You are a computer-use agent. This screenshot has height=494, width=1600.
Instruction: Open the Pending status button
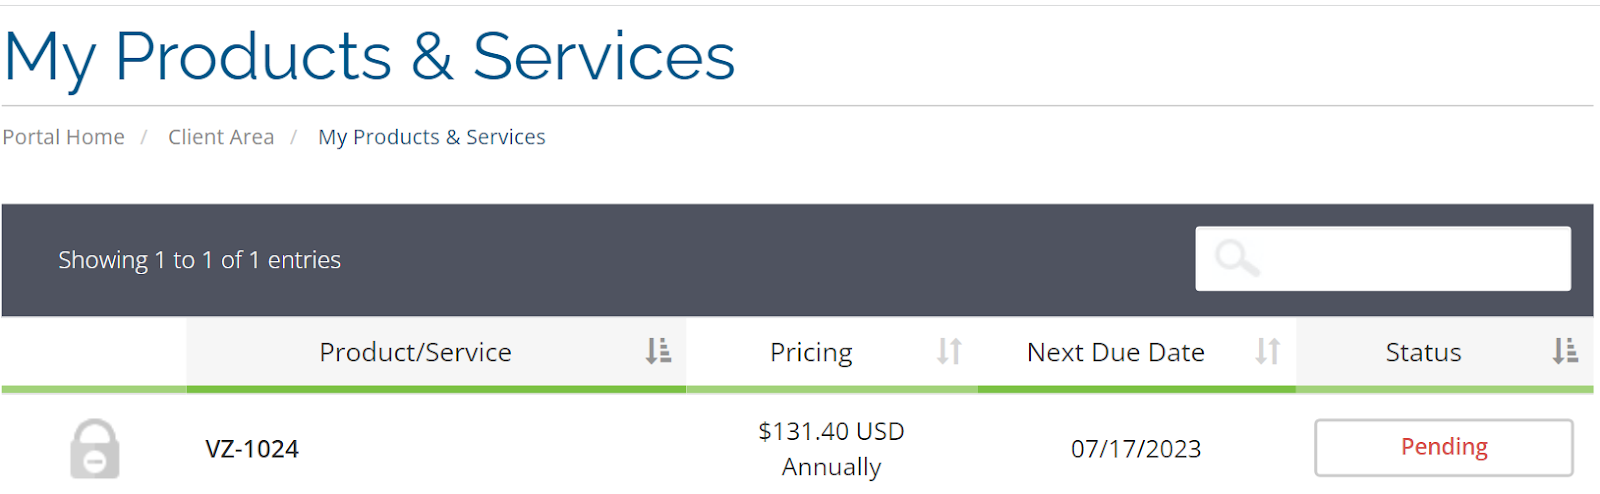tap(1444, 447)
